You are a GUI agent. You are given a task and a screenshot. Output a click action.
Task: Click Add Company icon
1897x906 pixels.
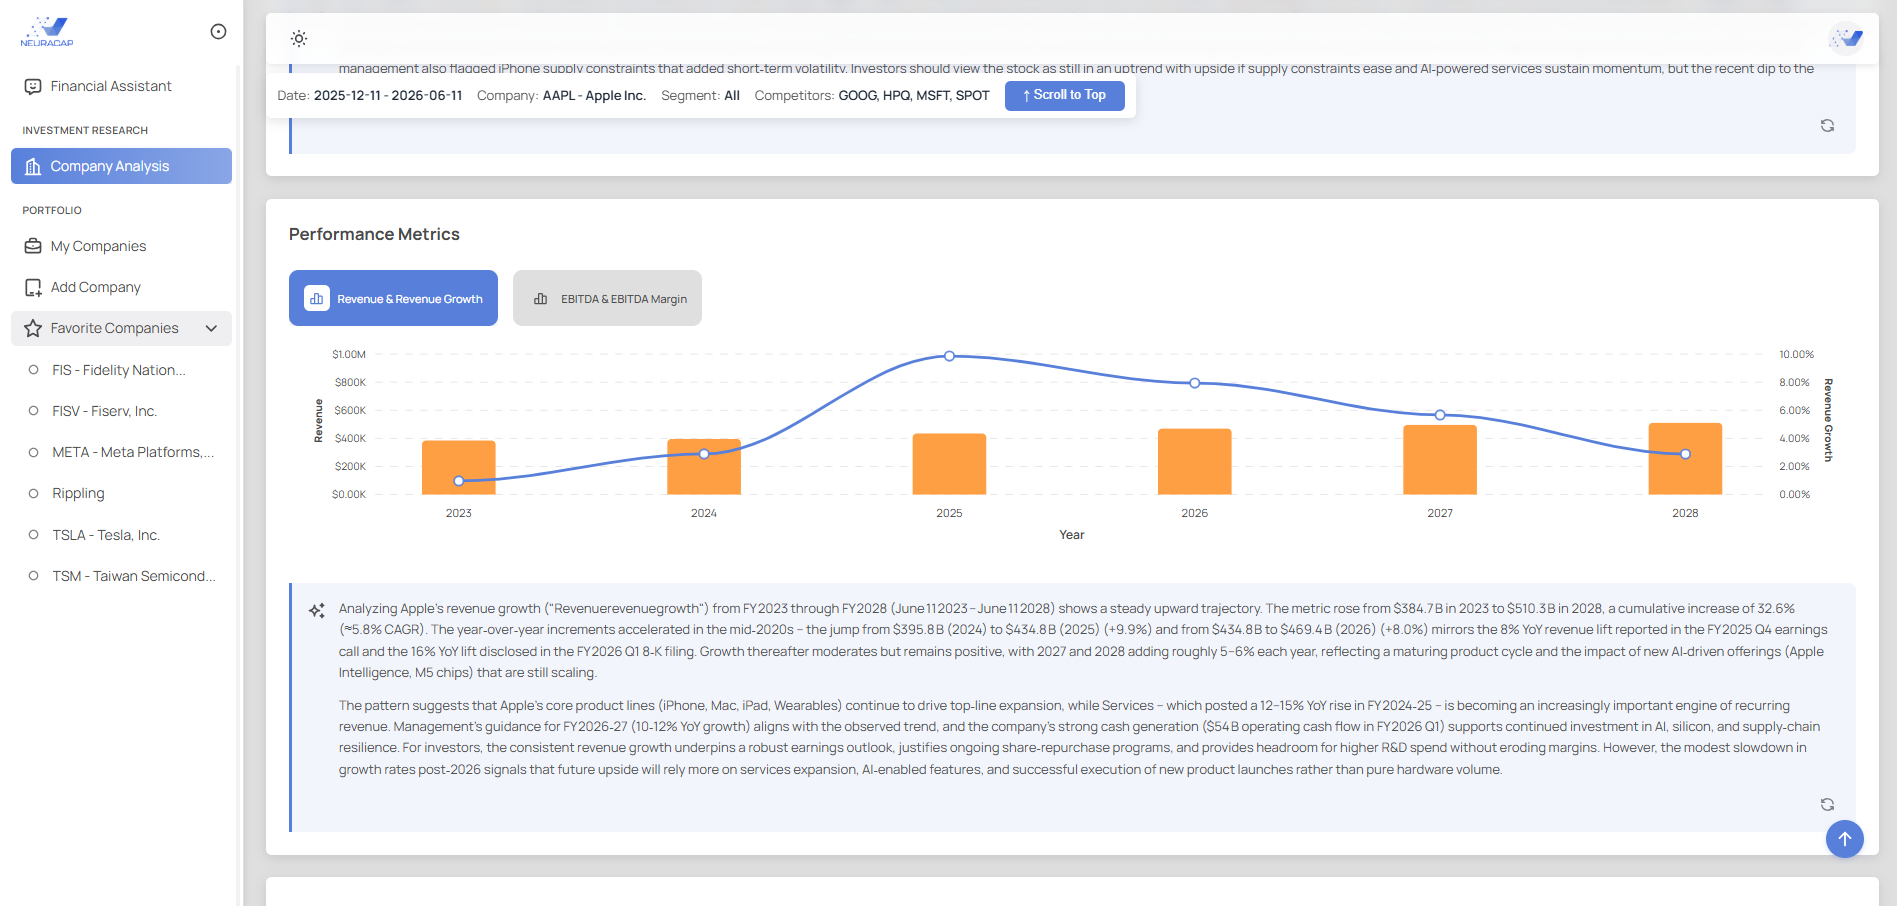pyautogui.click(x=33, y=288)
